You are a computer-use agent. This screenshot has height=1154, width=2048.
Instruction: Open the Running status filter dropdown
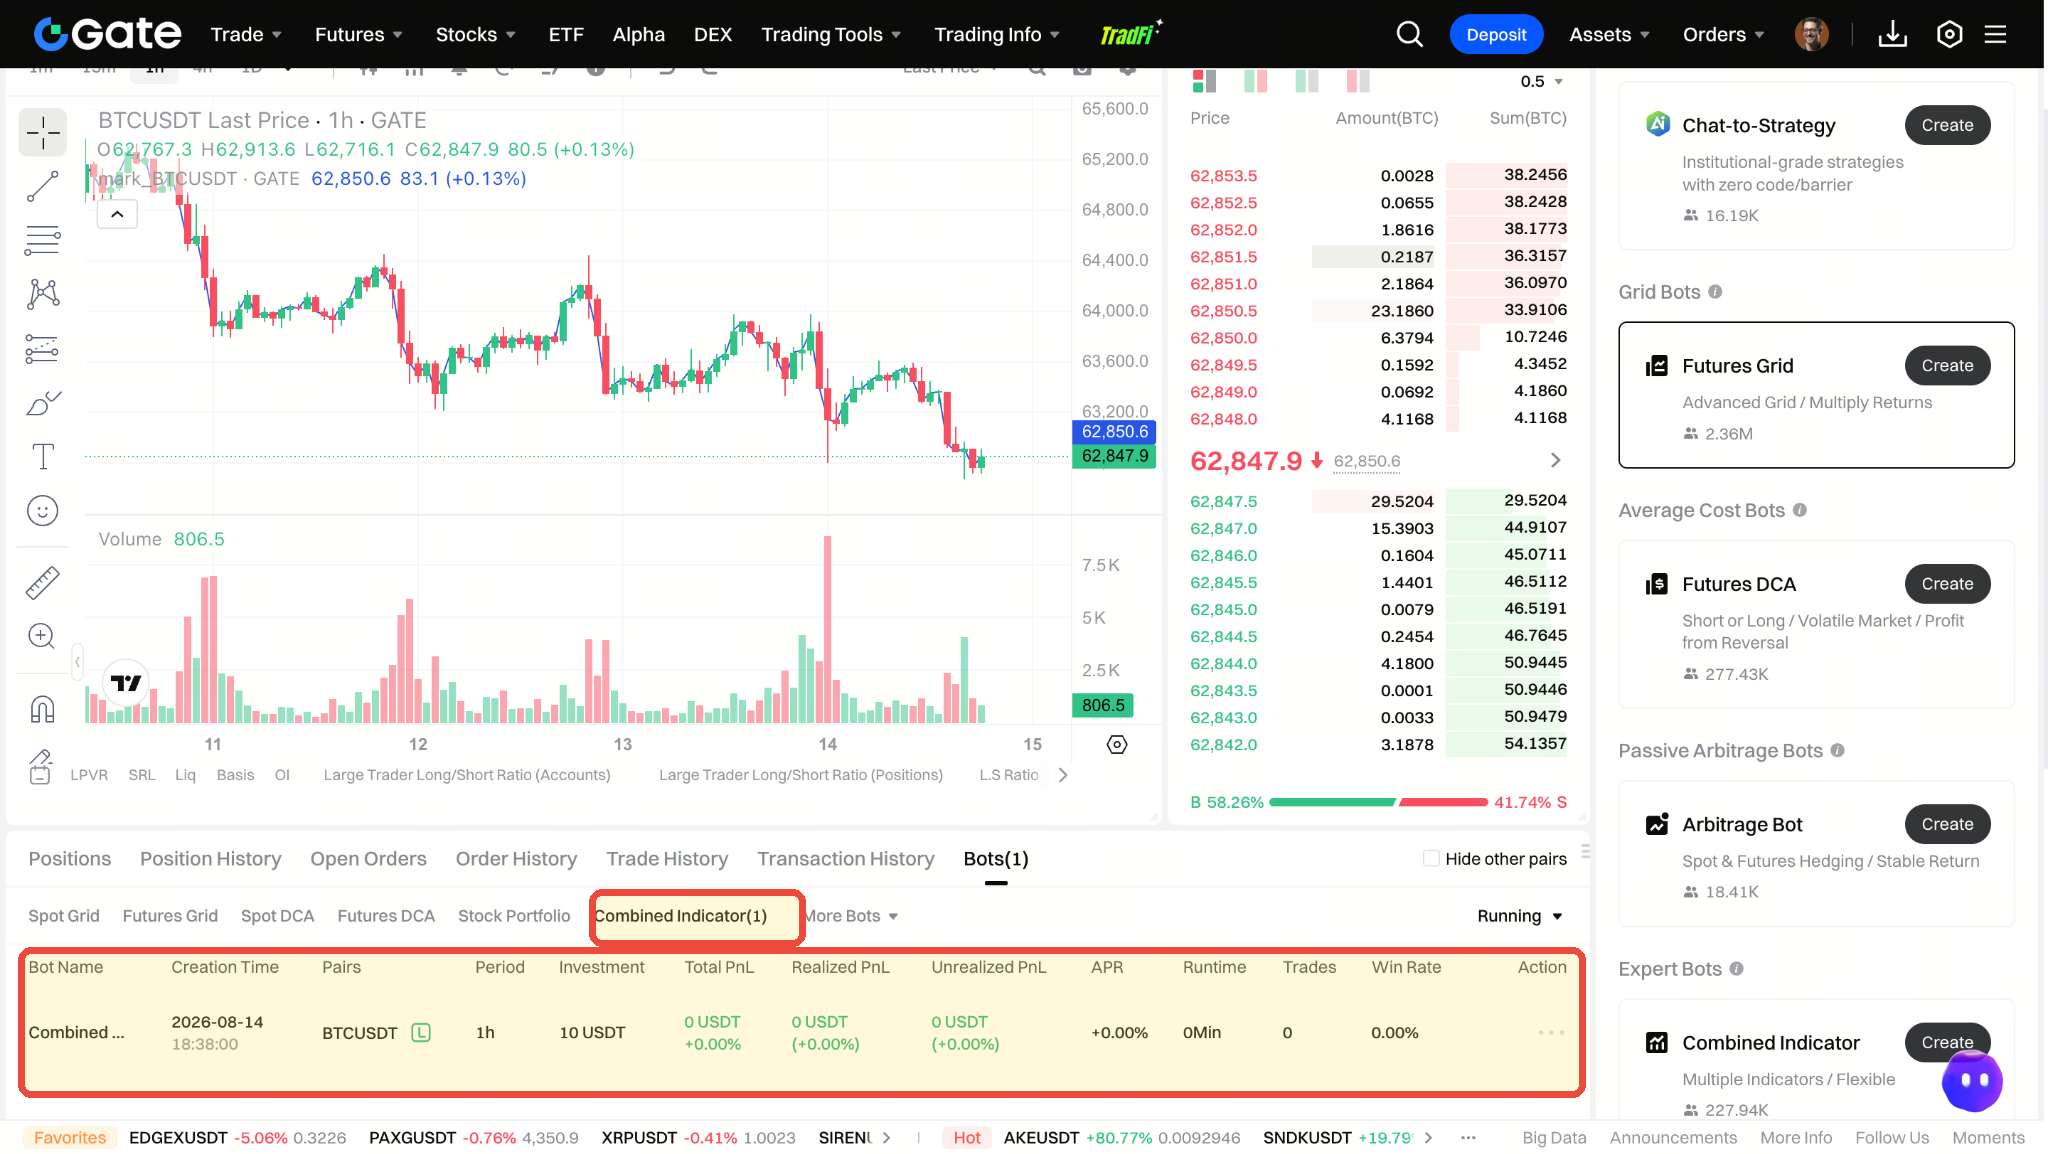tap(1520, 916)
